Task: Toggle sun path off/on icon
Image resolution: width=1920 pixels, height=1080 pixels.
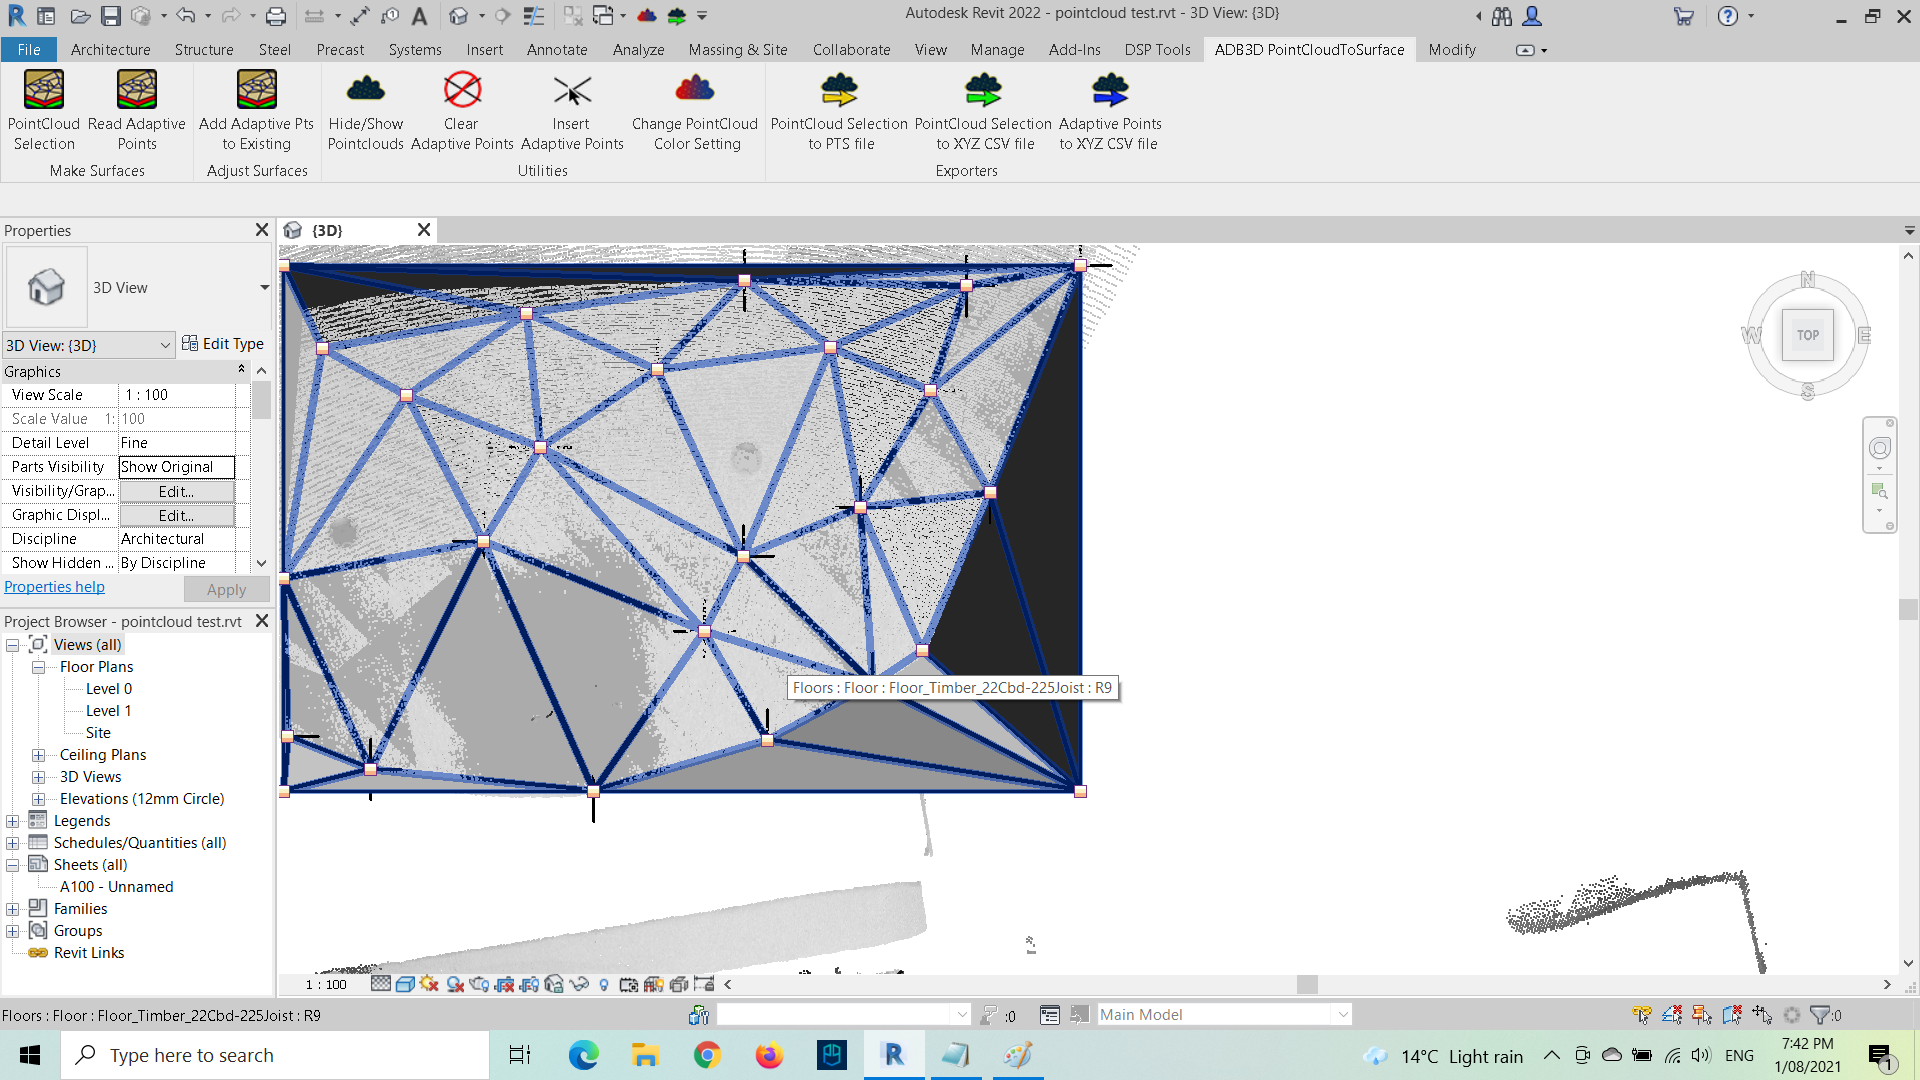Action: tap(430, 985)
